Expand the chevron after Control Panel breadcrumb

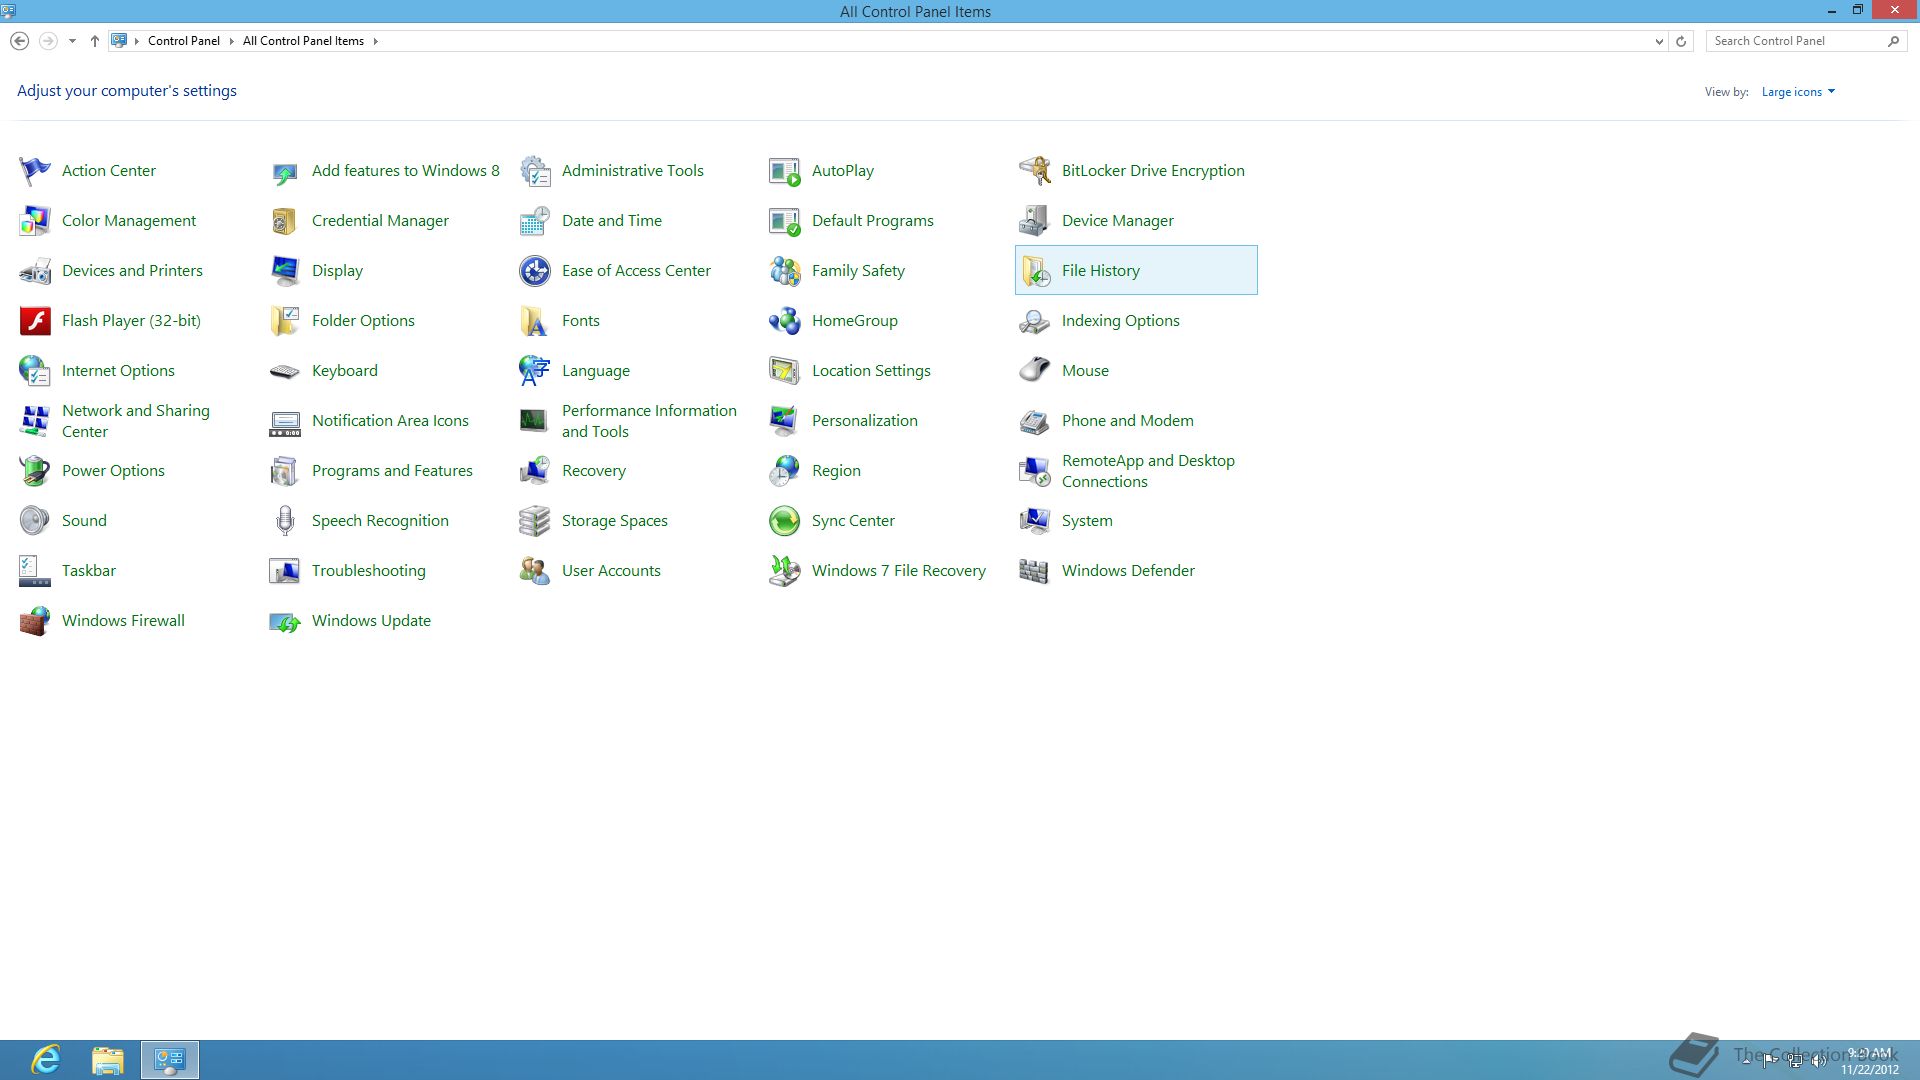point(231,41)
